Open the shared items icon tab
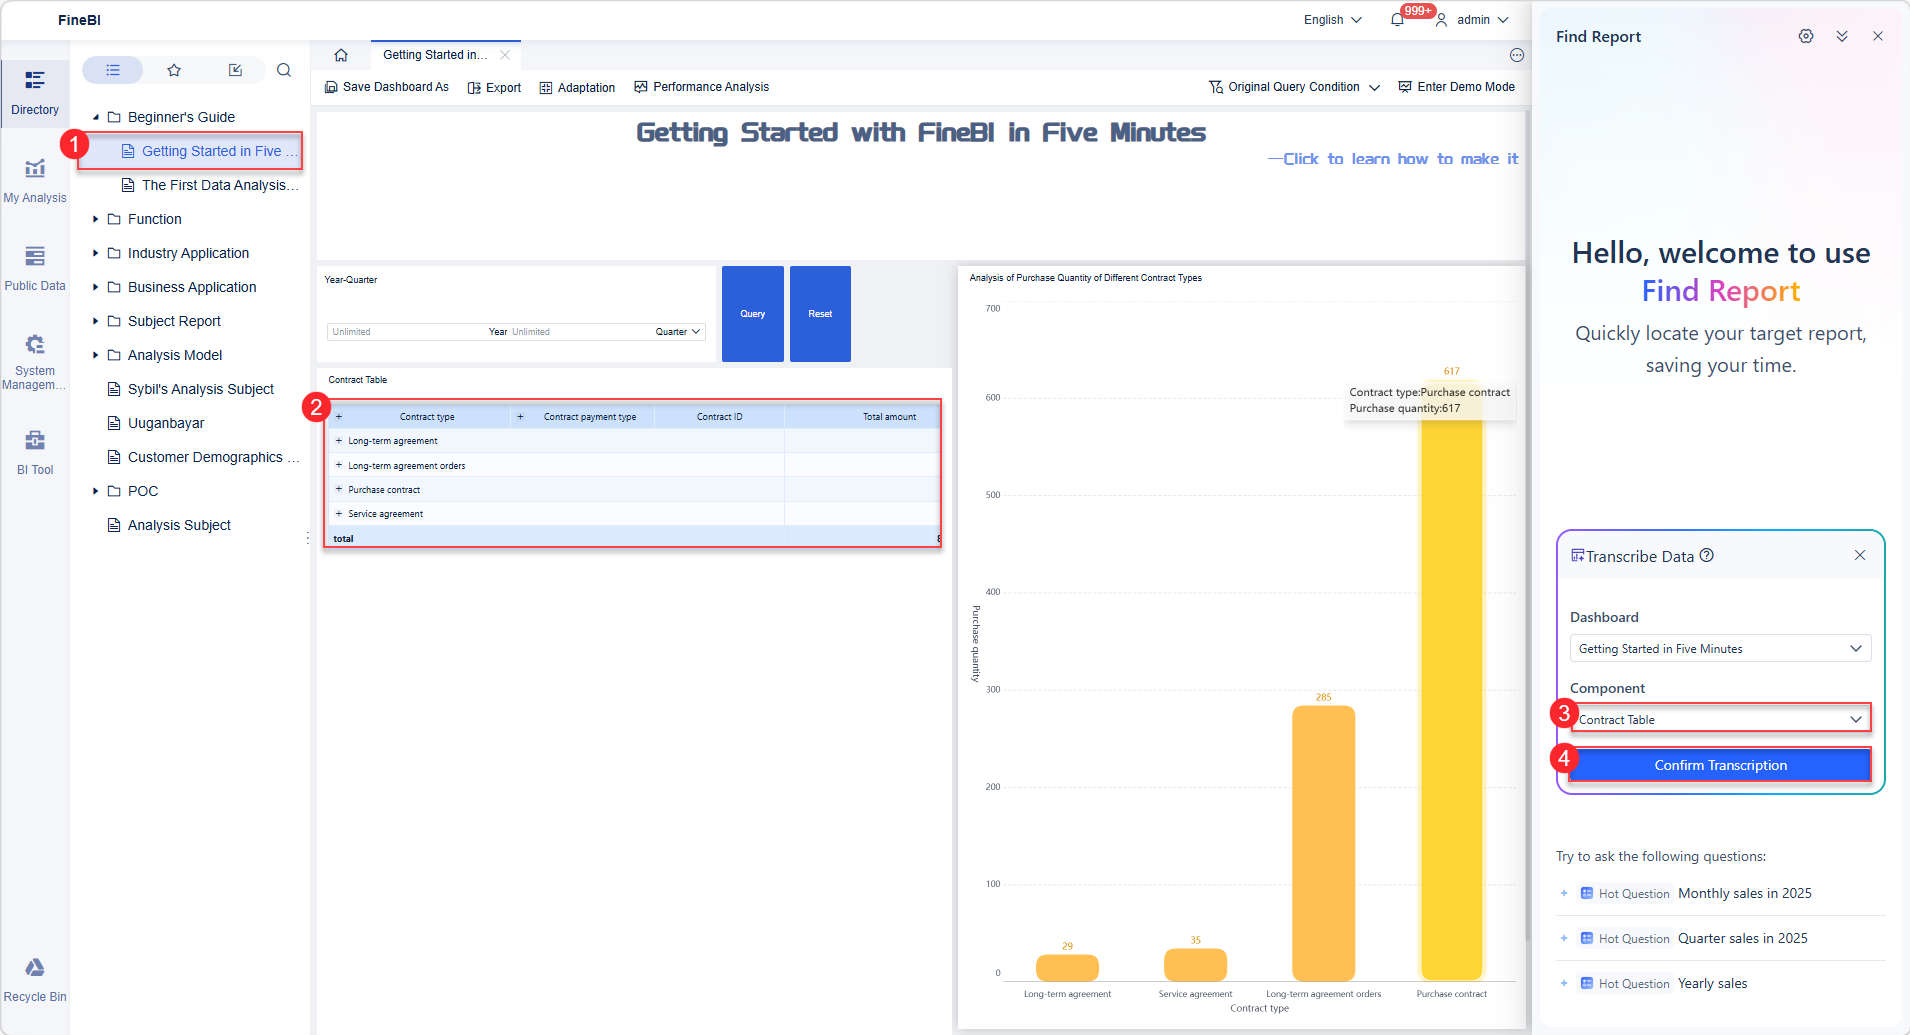The width and height of the screenshot is (1910, 1035). coord(235,70)
